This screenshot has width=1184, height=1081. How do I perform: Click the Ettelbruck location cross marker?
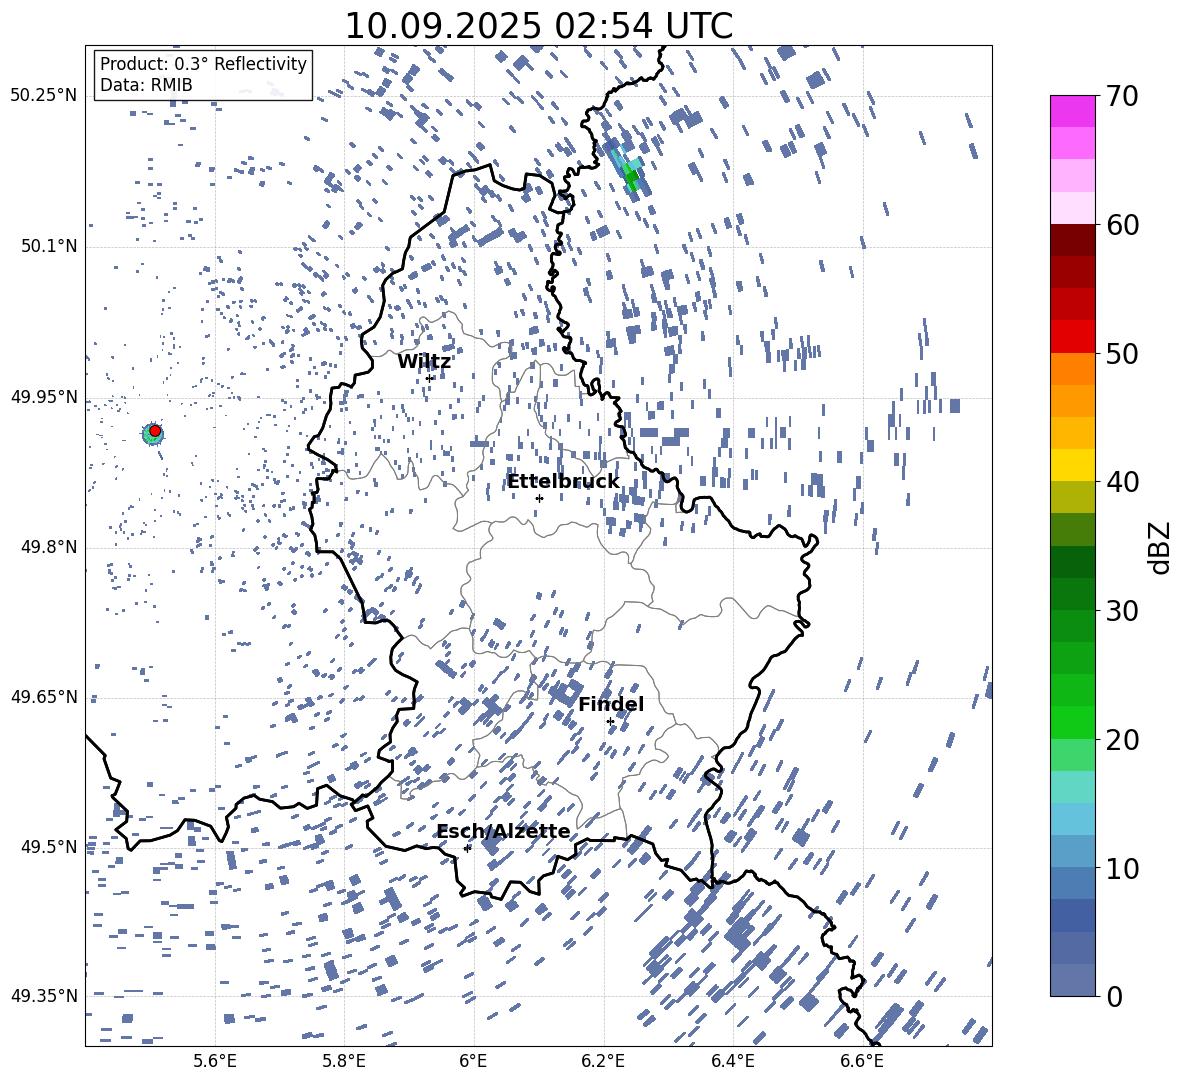coord(539,498)
